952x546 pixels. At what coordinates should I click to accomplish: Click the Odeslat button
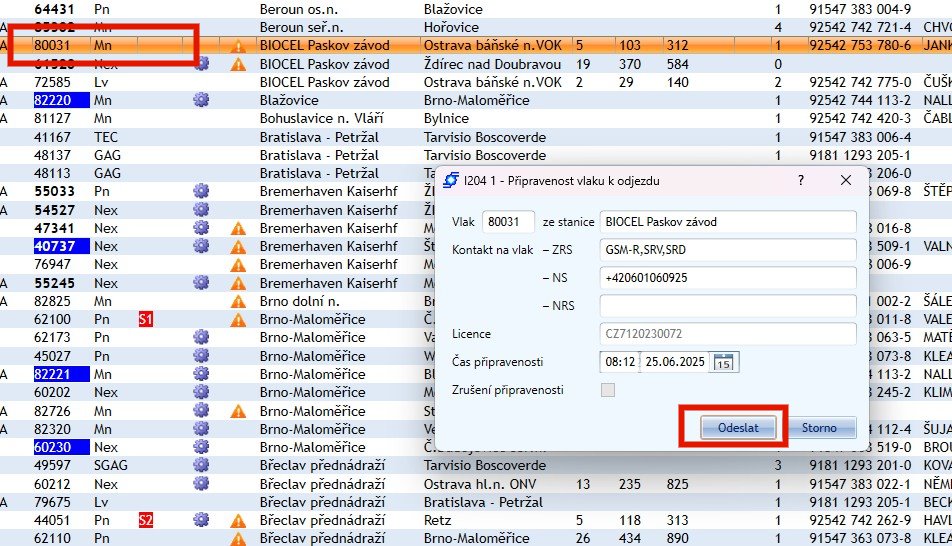pos(738,428)
